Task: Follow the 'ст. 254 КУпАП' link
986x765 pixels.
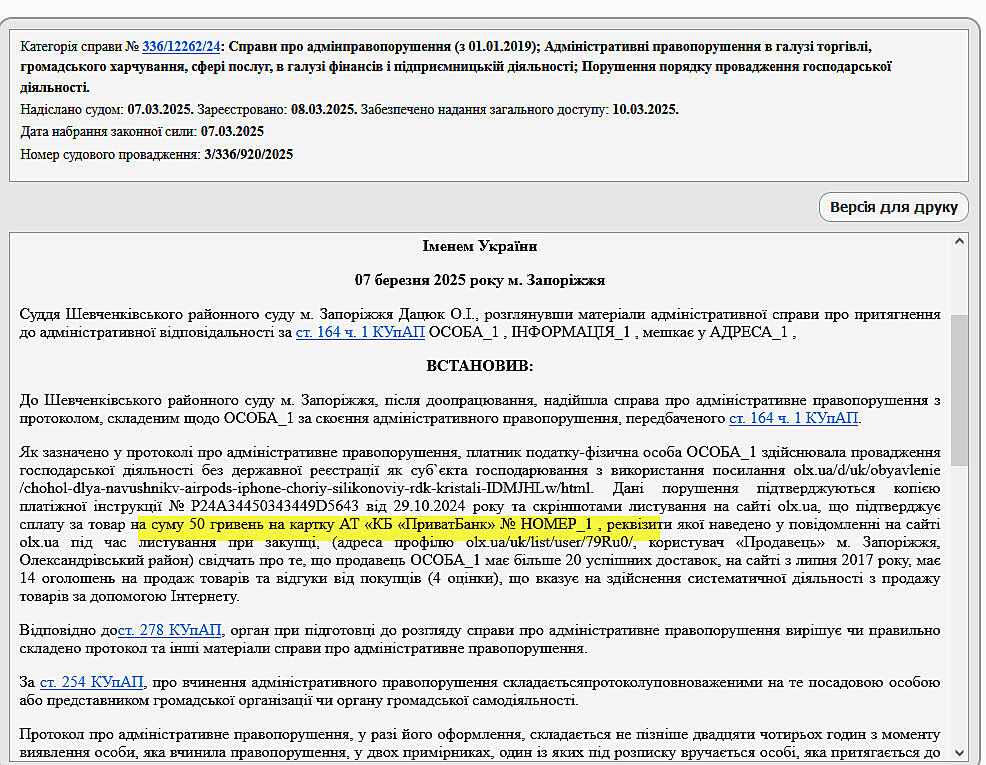Action: pyautogui.click(x=92, y=682)
